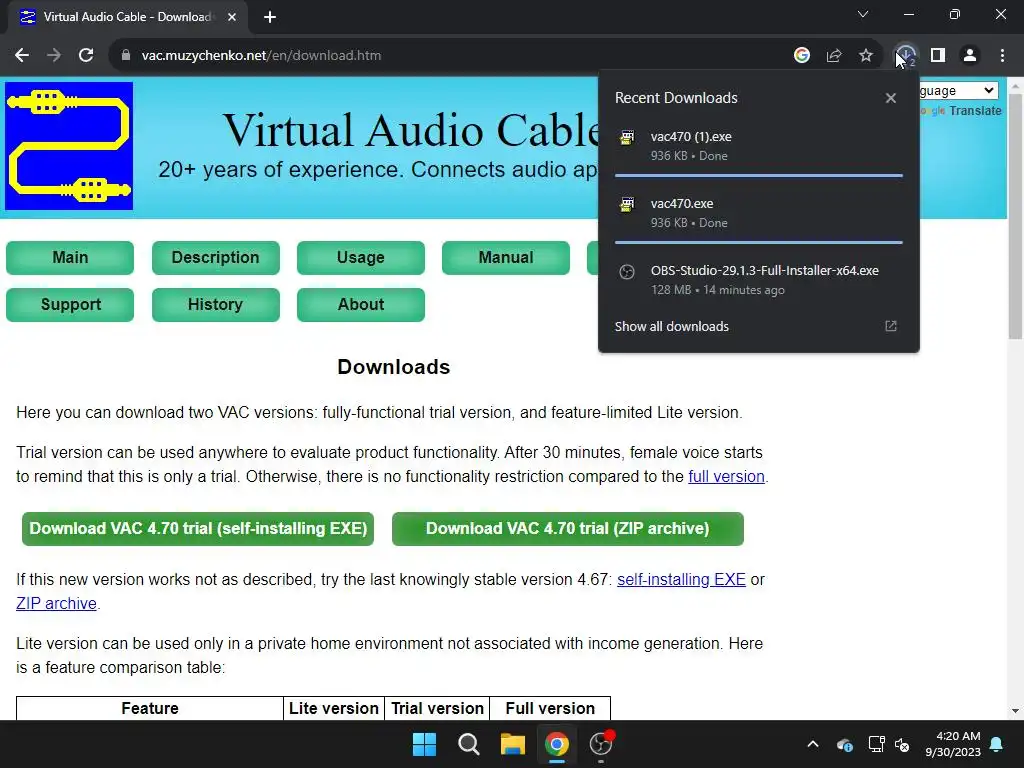1024x768 pixels.
Task: Download stable 4.67 ZIP archive link
Action: pos(56,603)
